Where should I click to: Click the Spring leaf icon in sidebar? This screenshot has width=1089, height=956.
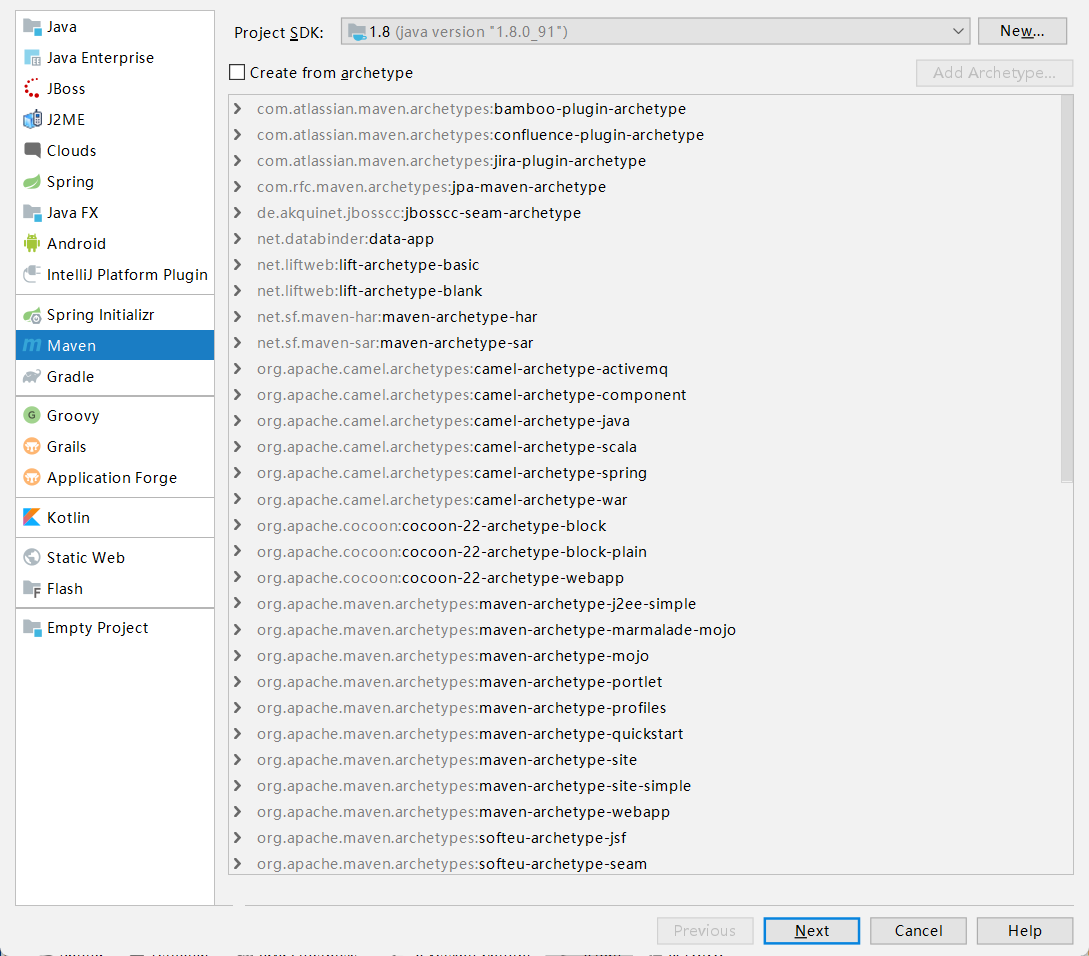[32, 182]
